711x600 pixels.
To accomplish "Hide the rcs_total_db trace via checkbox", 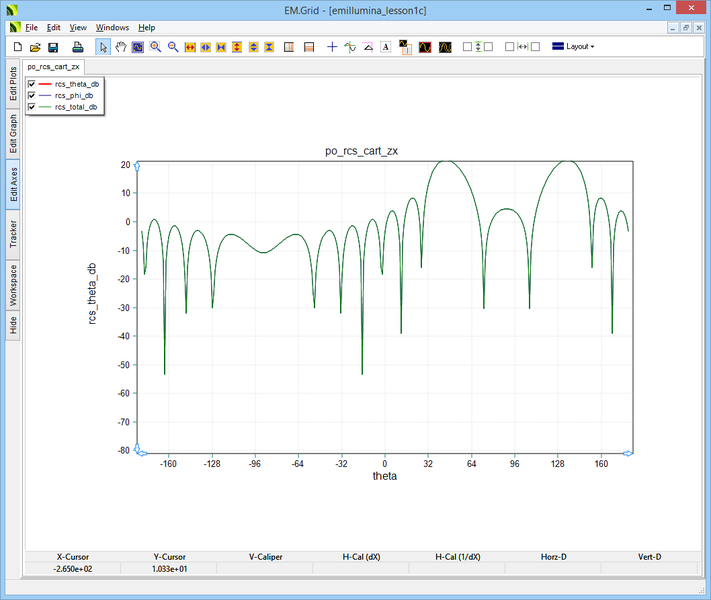I will point(32,106).
